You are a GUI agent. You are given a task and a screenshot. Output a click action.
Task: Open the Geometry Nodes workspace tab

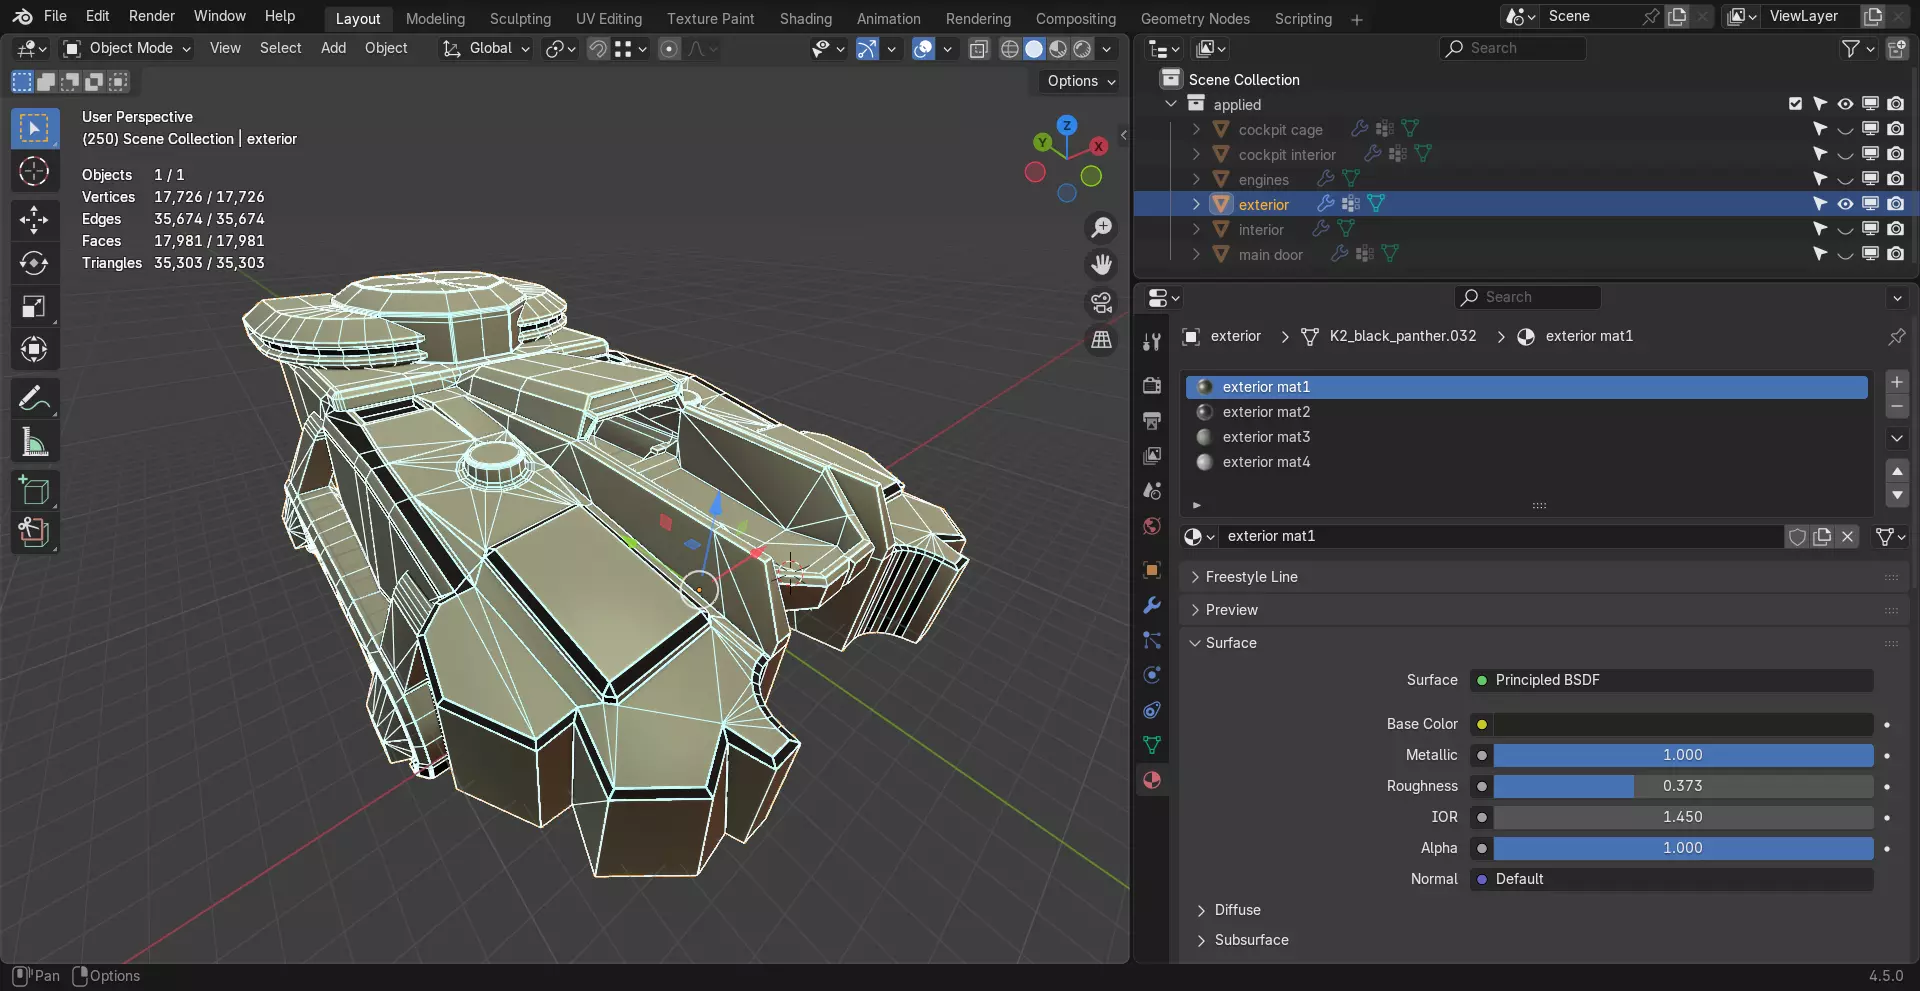tap(1195, 18)
